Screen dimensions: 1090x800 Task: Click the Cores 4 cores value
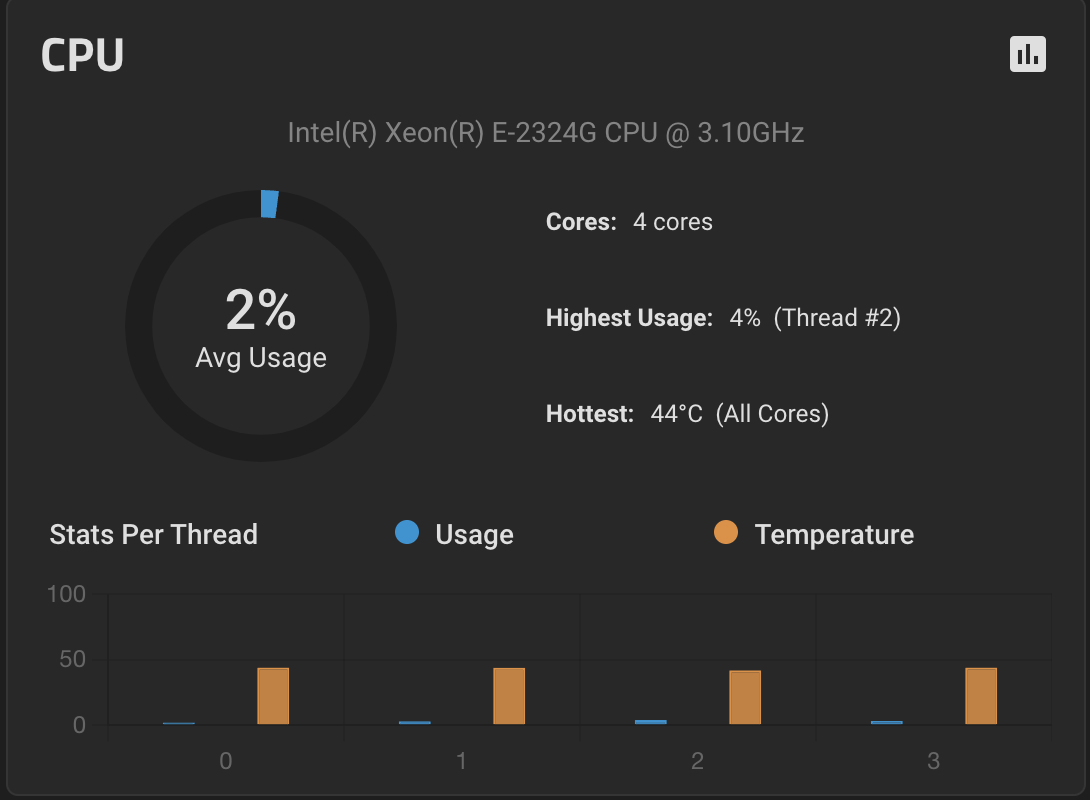point(673,222)
